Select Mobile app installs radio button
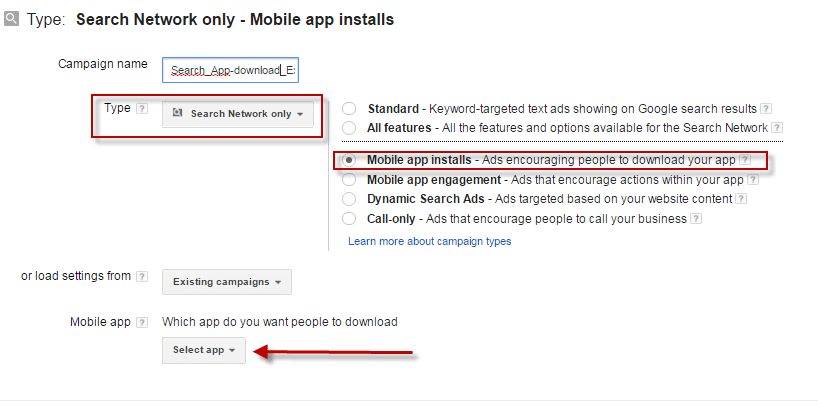This screenshot has width=818, height=406. pyautogui.click(x=349, y=160)
